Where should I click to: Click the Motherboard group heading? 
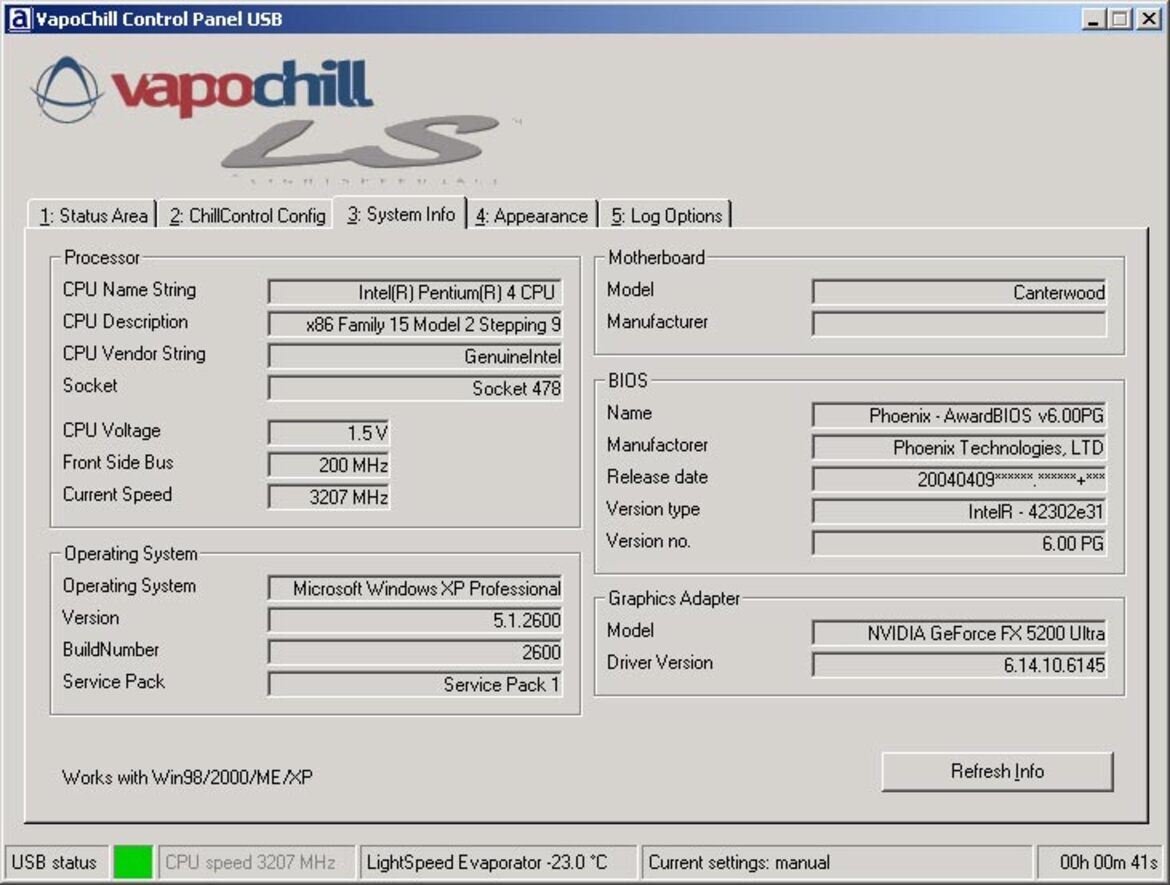click(656, 257)
